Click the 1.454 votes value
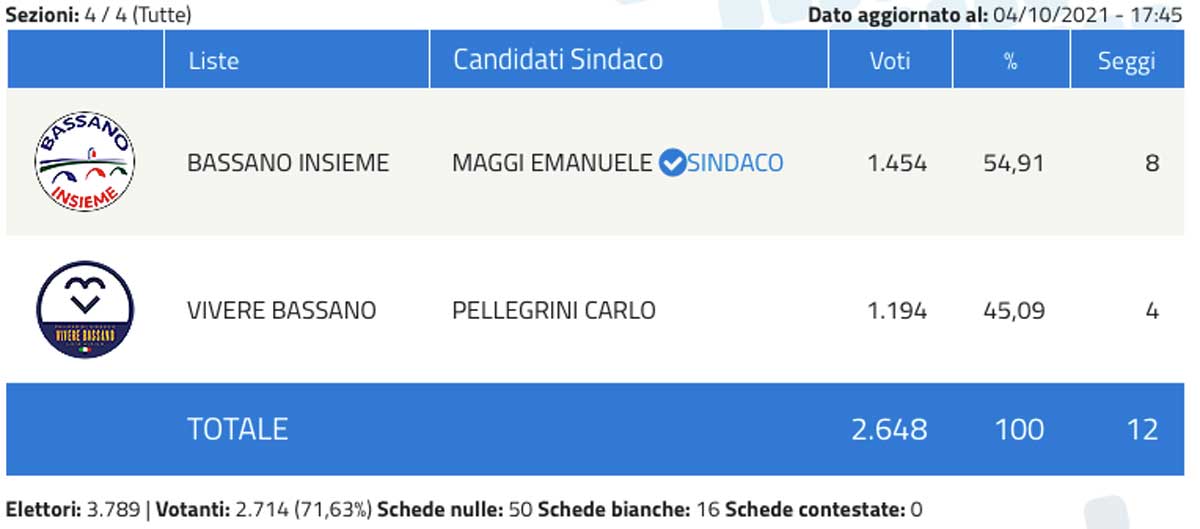This screenshot has height=529, width=1200. pyautogui.click(x=897, y=163)
